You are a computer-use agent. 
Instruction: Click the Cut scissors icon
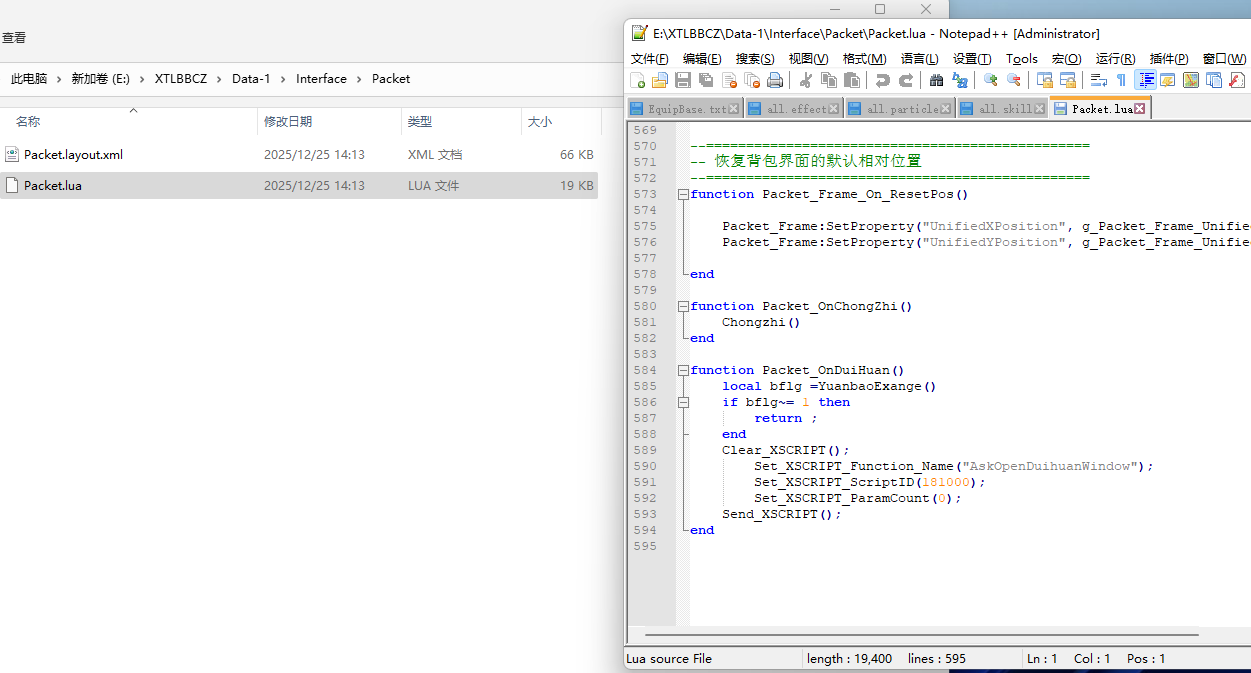point(806,80)
